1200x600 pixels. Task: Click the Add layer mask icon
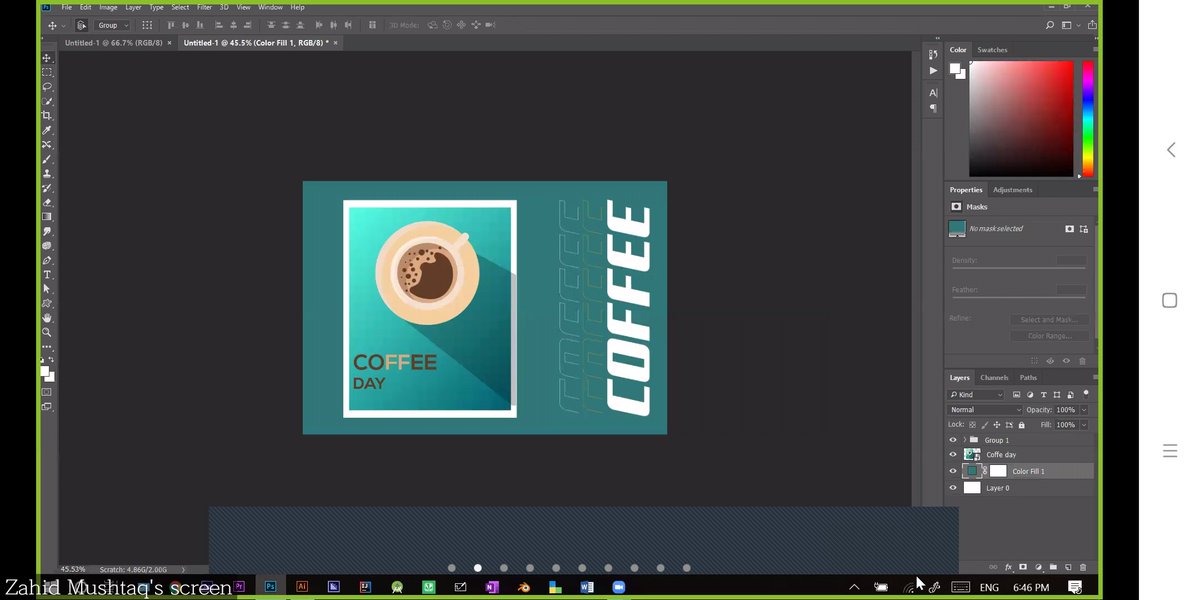point(1023,567)
